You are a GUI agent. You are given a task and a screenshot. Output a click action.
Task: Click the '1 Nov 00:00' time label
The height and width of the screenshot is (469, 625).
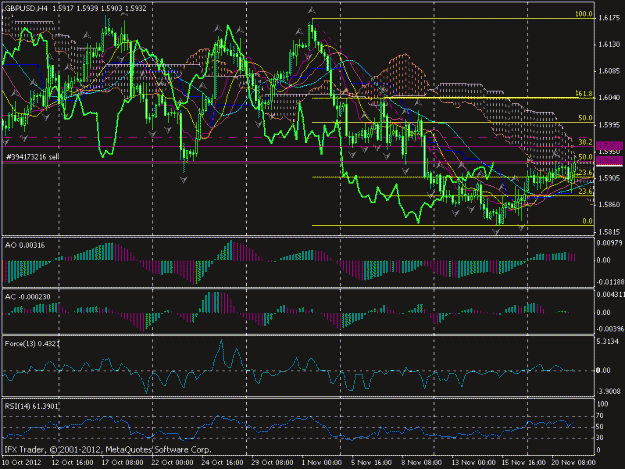pyautogui.click(x=322, y=463)
